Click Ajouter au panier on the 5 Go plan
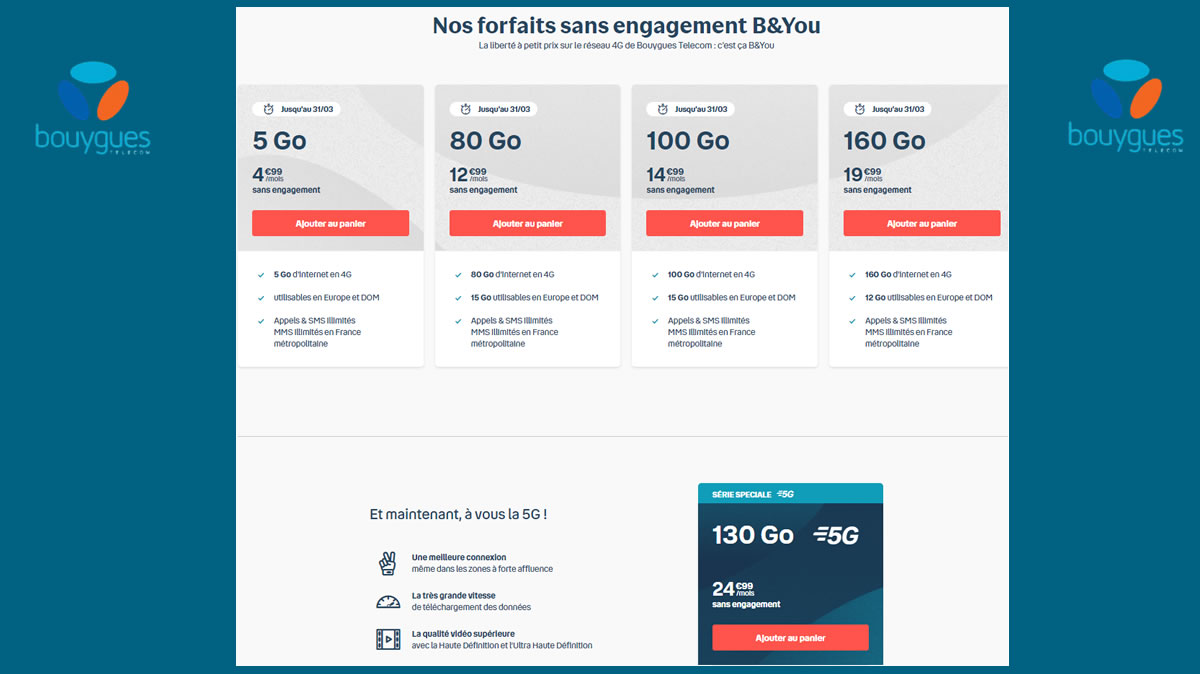The height and width of the screenshot is (674, 1200). 330,223
